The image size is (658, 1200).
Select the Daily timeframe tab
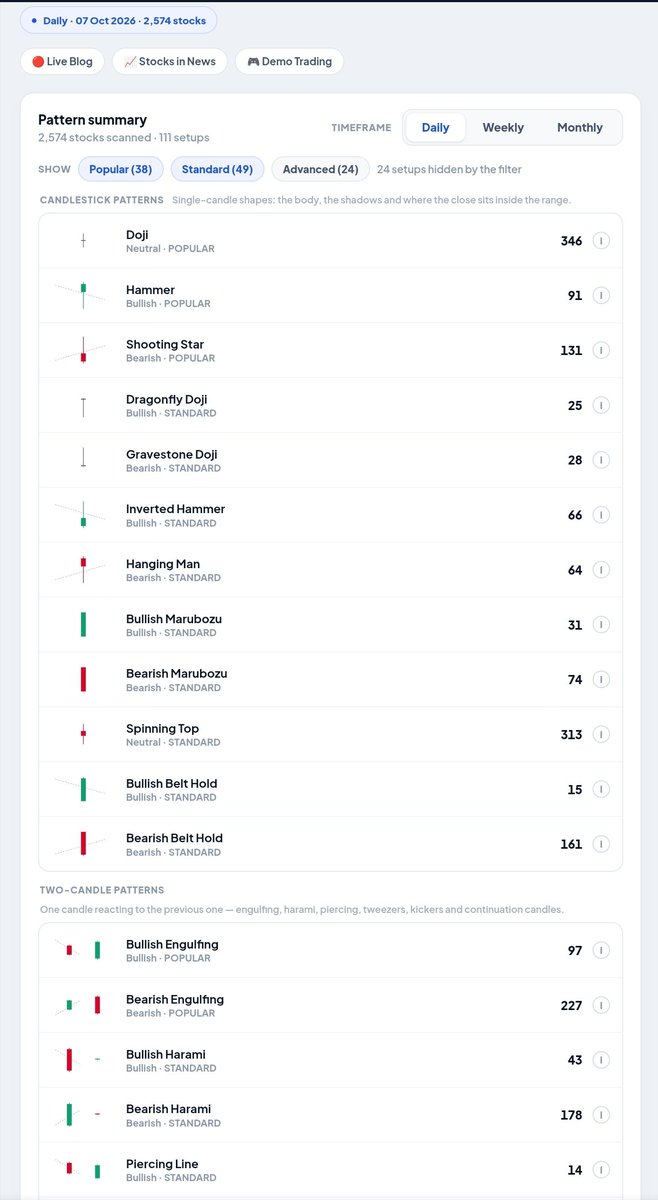click(x=436, y=128)
